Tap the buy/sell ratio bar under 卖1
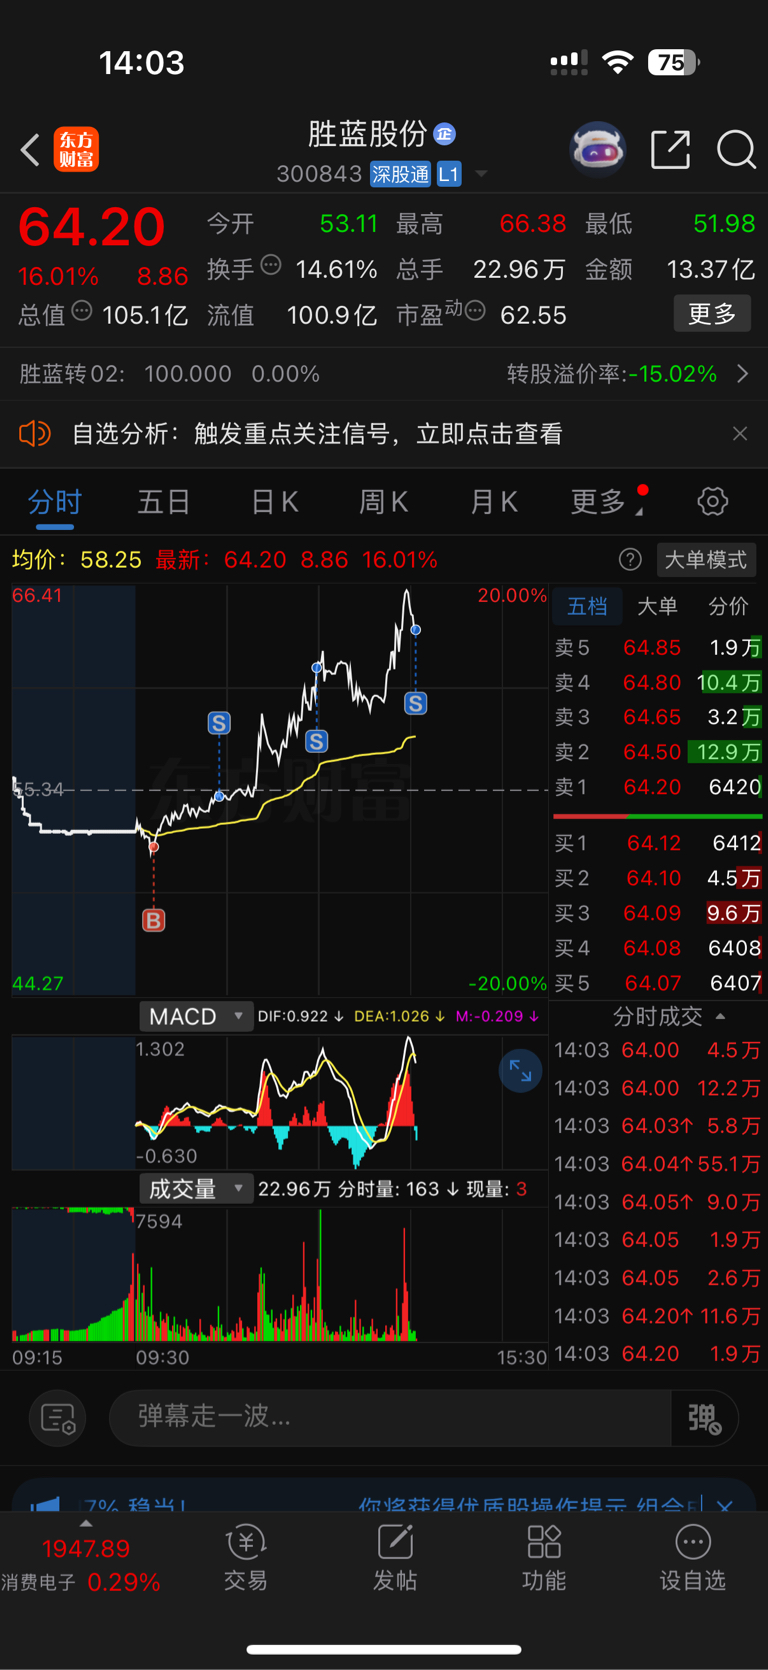The image size is (768, 1670). click(x=658, y=816)
